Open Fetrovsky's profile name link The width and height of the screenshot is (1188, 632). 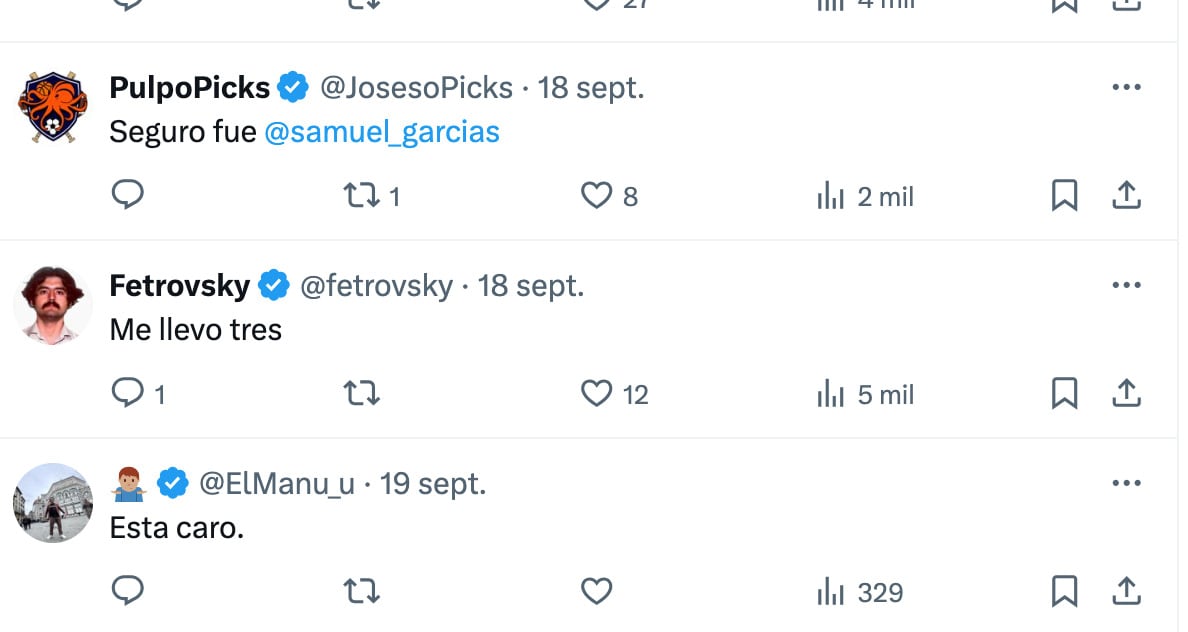pos(179,286)
